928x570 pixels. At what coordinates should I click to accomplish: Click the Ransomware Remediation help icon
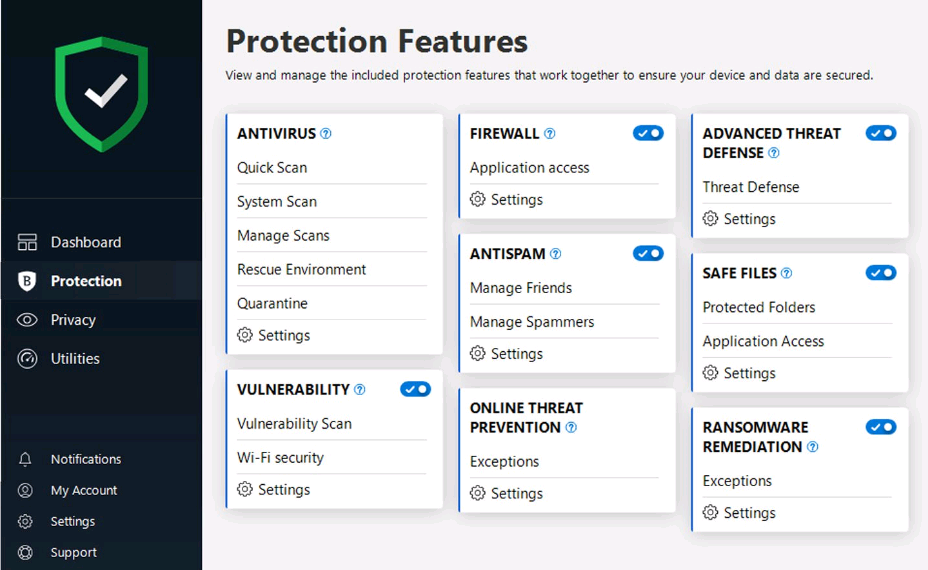pyautogui.click(x=813, y=447)
